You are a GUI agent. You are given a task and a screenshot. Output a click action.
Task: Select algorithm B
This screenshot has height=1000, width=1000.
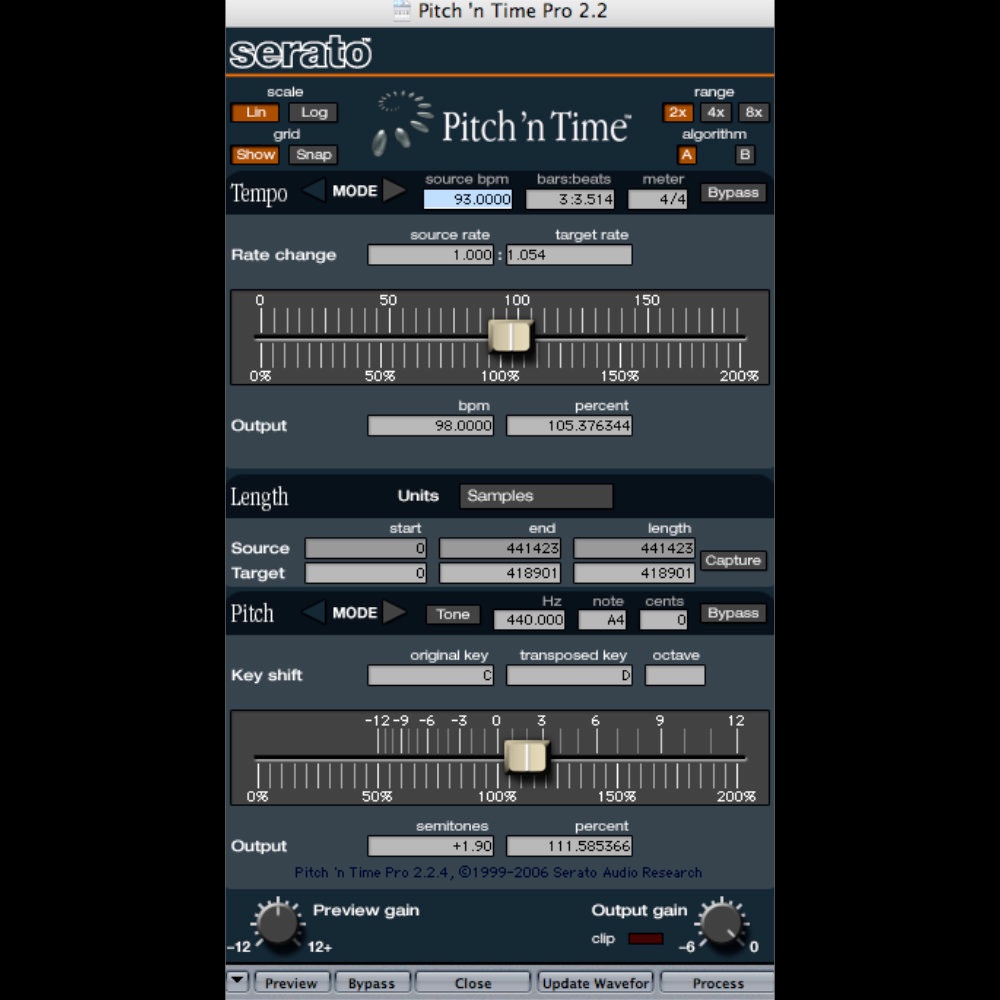tap(745, 155)
